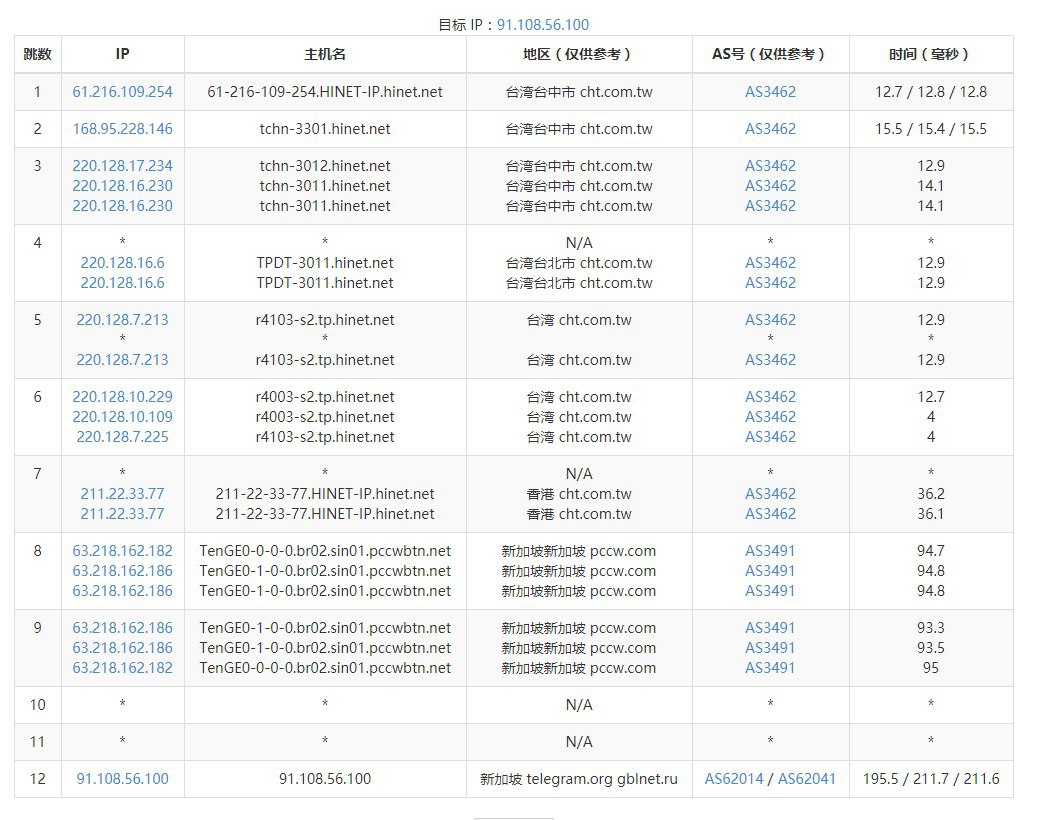Click IP 220.128.17.234 in hop 3
This screenshot has width=1059, height=820.
pos(122,166)
